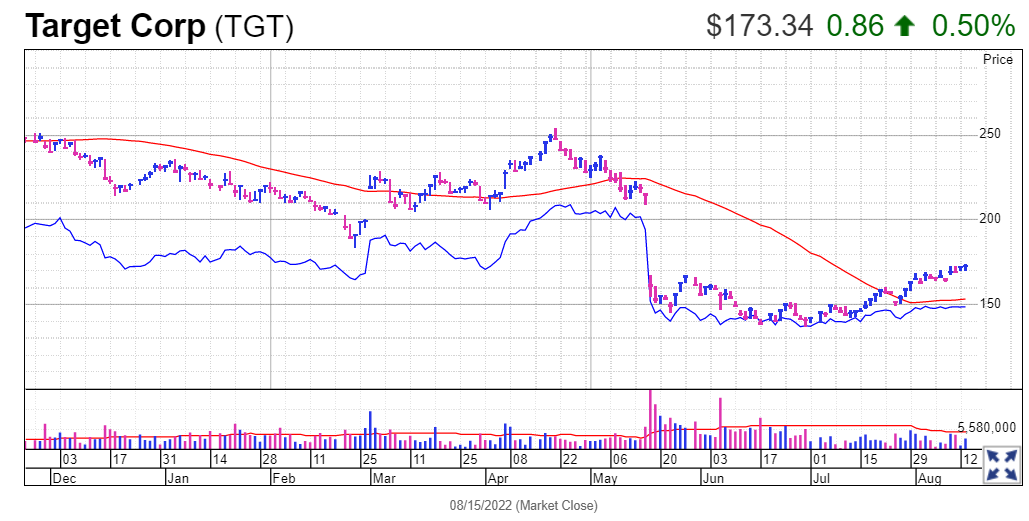
Task: Click the May month label
Action: click(x=605, y=478)
